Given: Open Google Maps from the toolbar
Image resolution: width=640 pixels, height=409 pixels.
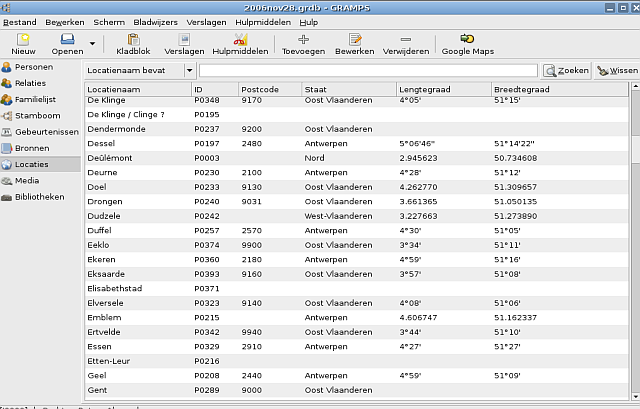Looking at the screenshot, I should (468, 43).
